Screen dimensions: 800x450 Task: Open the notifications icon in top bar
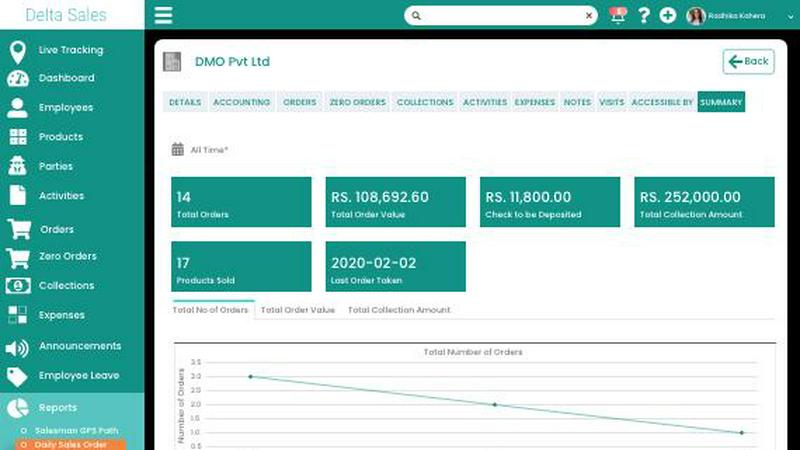(618, 15)
